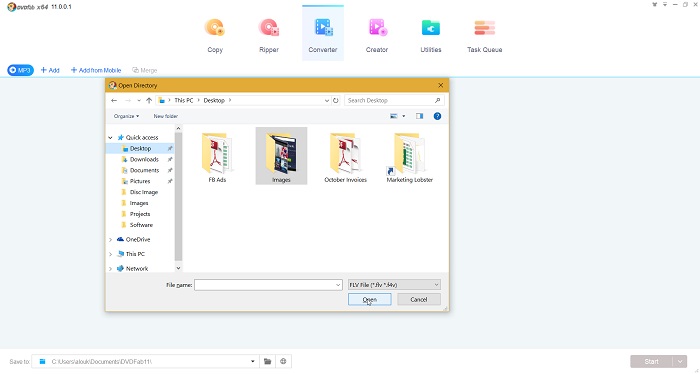Refresh the Desktop folder view
700x374 pixels.
(x=336, y=100)
